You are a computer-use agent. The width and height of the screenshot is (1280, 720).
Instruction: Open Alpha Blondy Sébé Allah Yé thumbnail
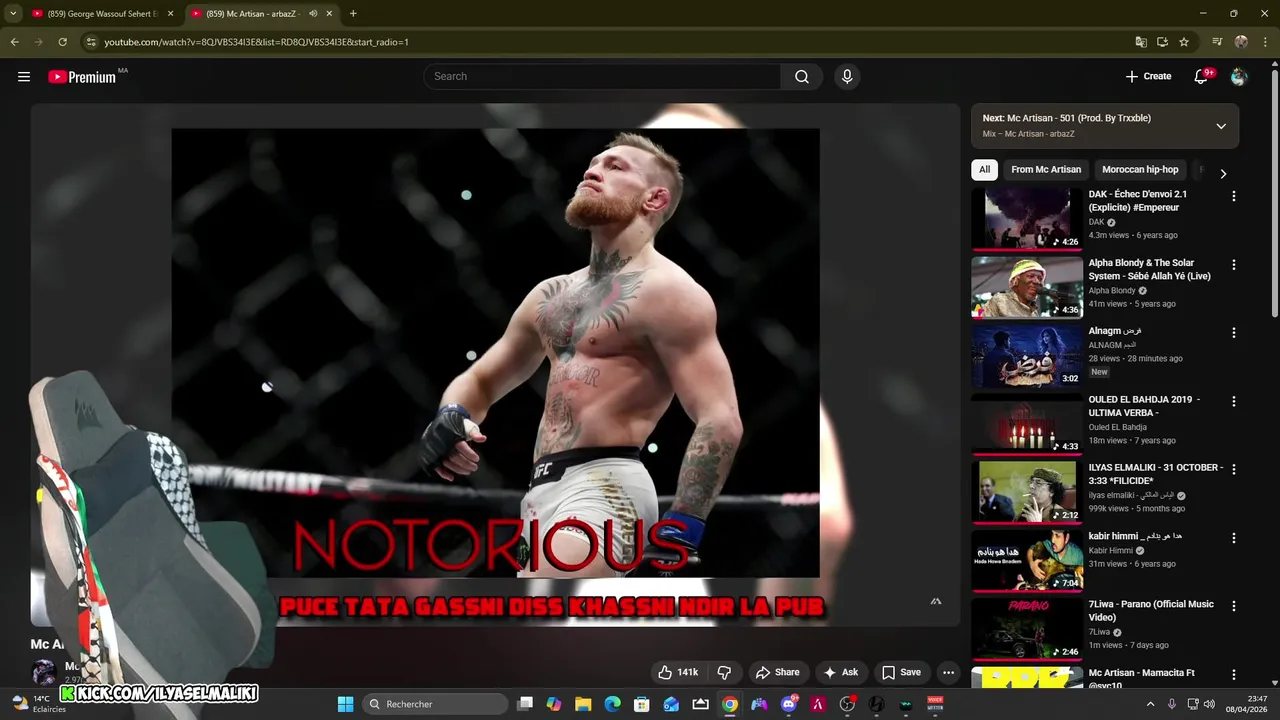[x=1027, y=287]
